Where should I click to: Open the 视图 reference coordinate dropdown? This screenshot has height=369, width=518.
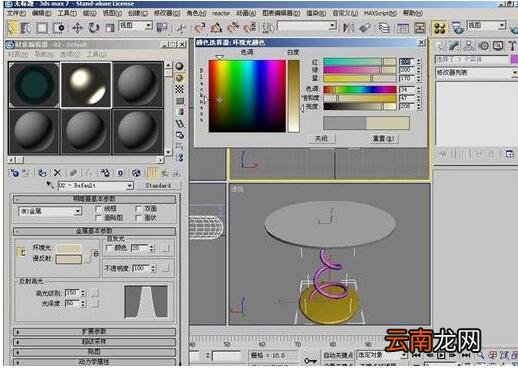136,26
